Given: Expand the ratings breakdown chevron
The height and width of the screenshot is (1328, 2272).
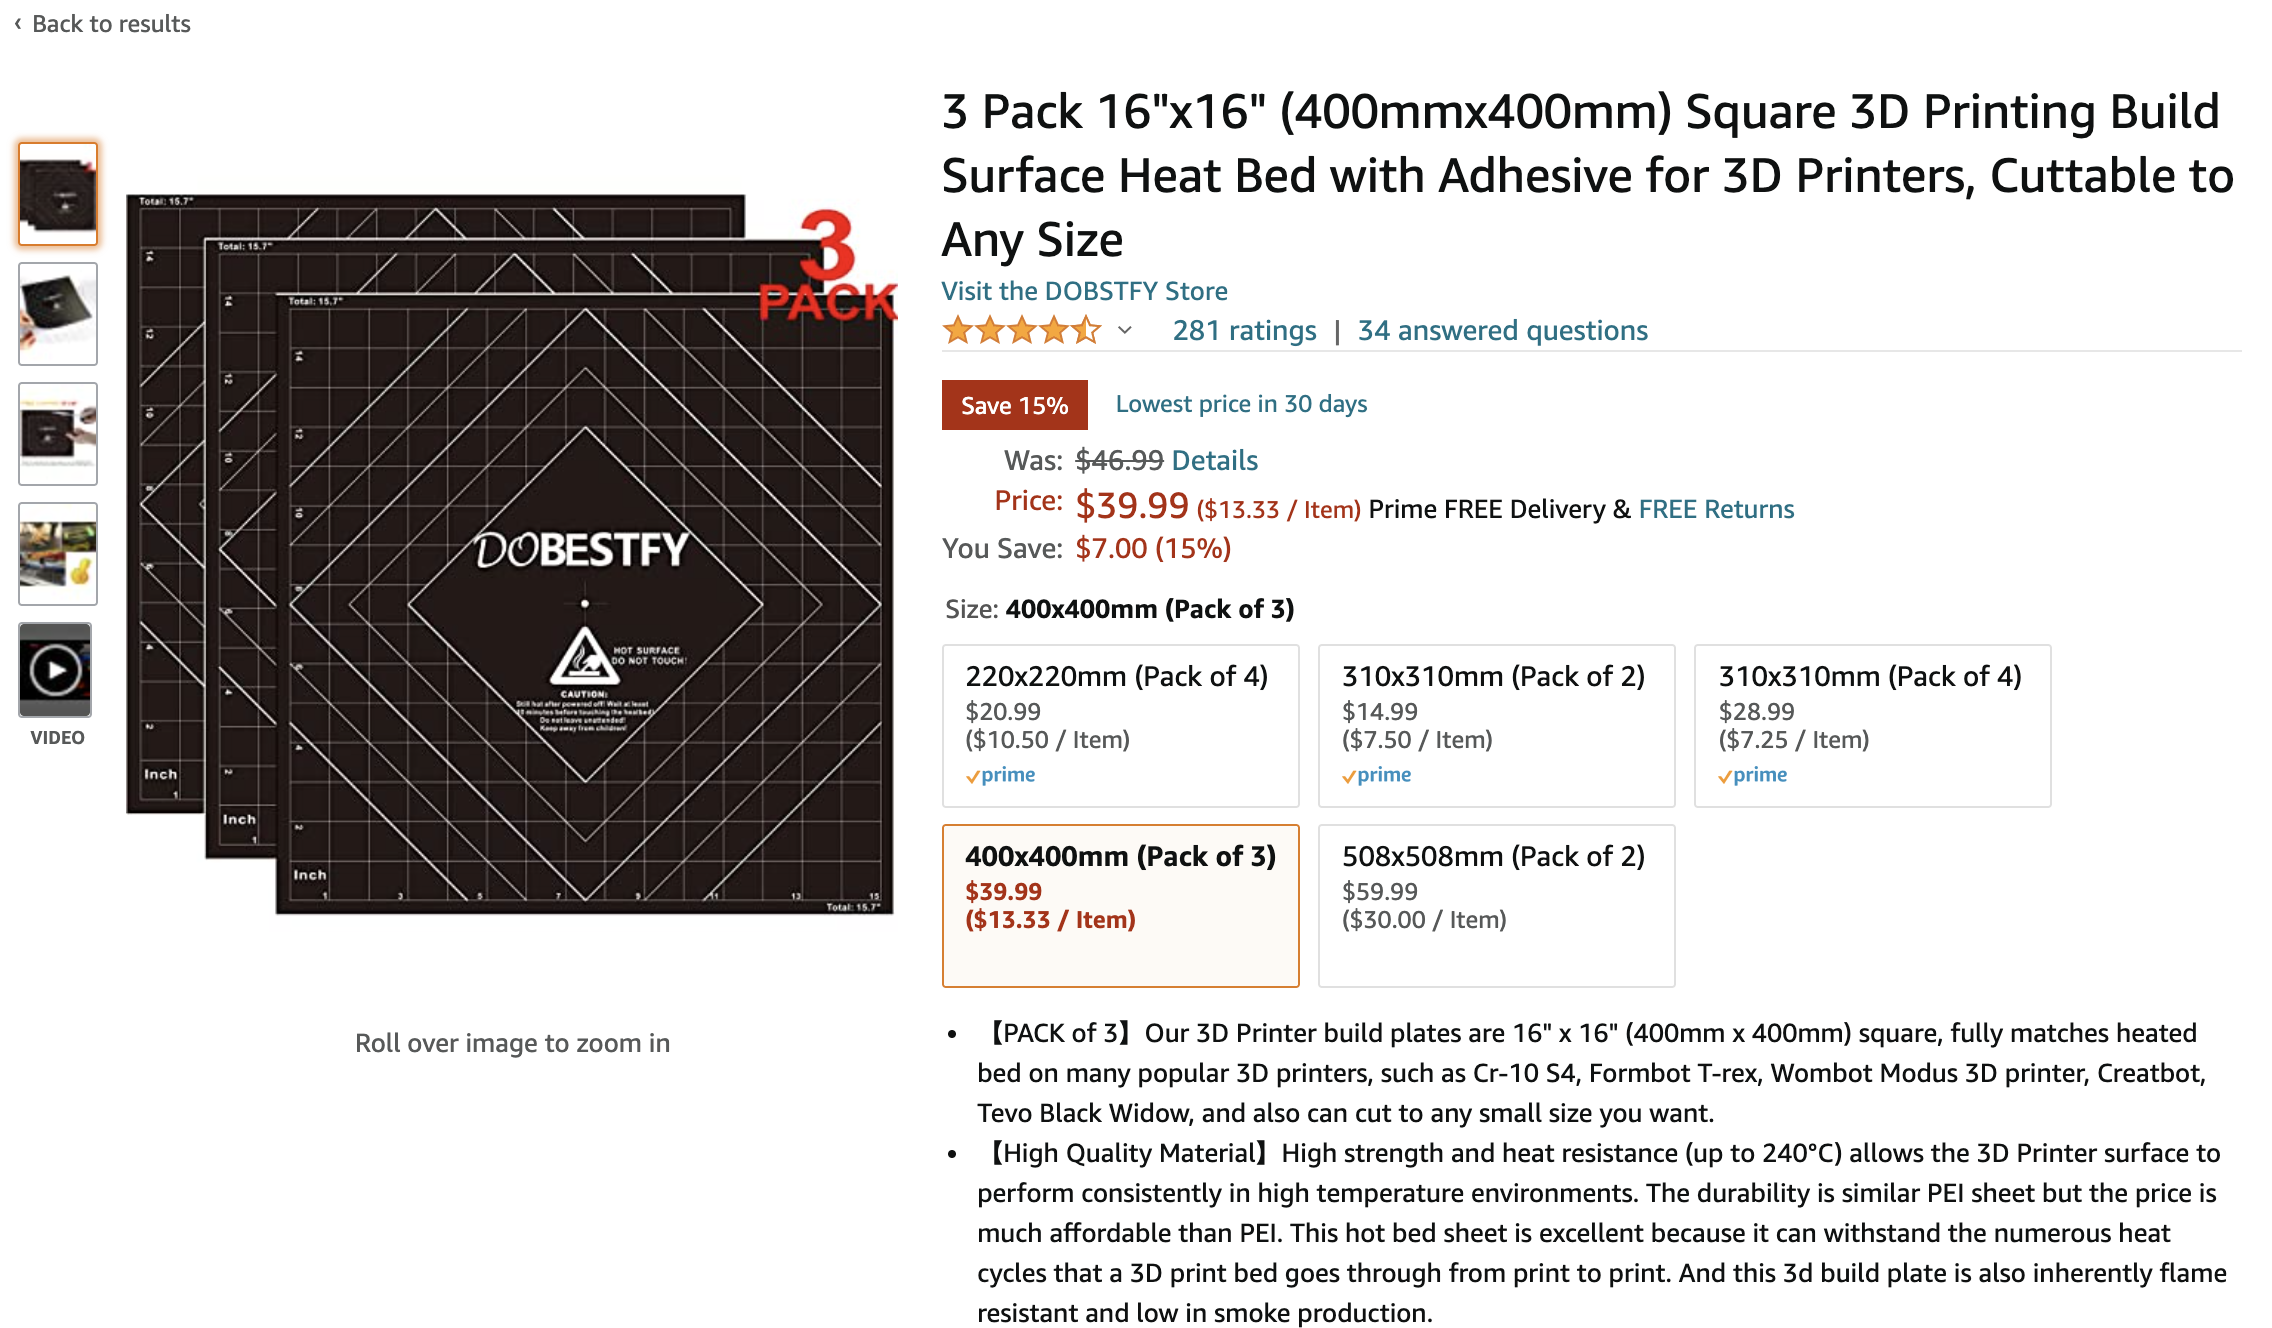Looking at the screenshot, I should tap(1125, 331).
